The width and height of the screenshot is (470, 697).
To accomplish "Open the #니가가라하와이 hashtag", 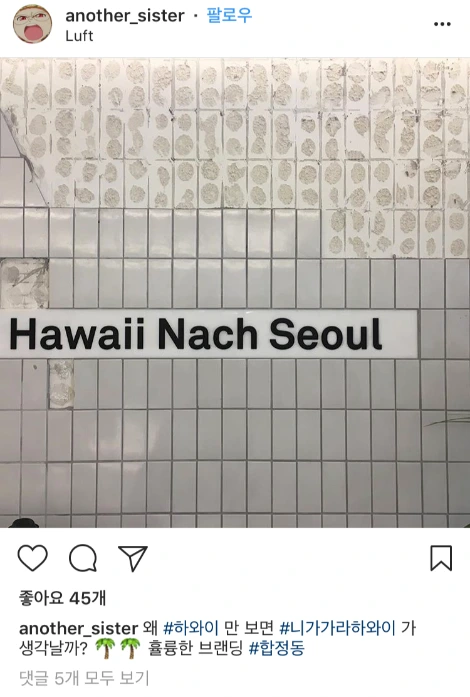I will coord(337,628).
